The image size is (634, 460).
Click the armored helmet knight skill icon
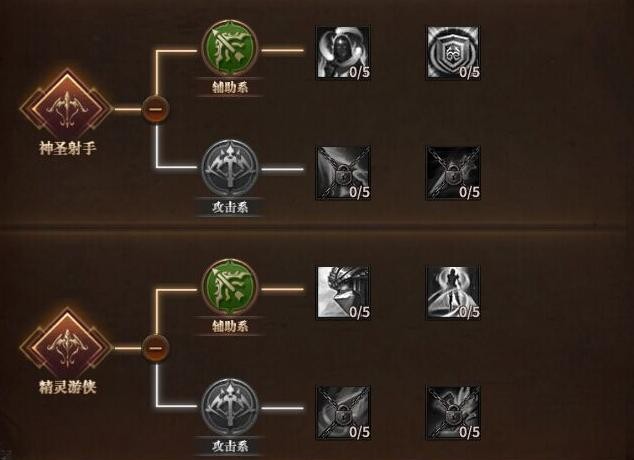[343, 292]
